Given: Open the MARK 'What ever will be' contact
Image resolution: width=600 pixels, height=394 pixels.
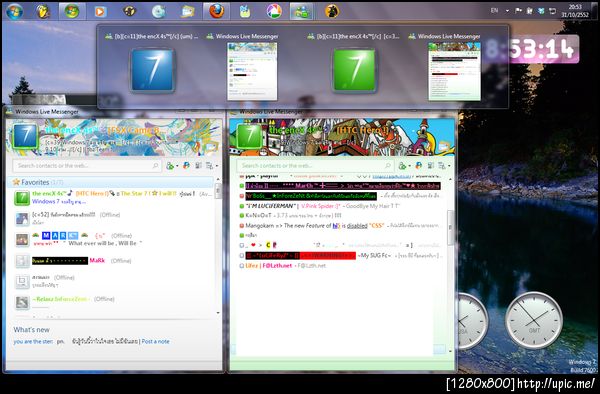Looking at the screenshot, I should (x=113, y=239).
